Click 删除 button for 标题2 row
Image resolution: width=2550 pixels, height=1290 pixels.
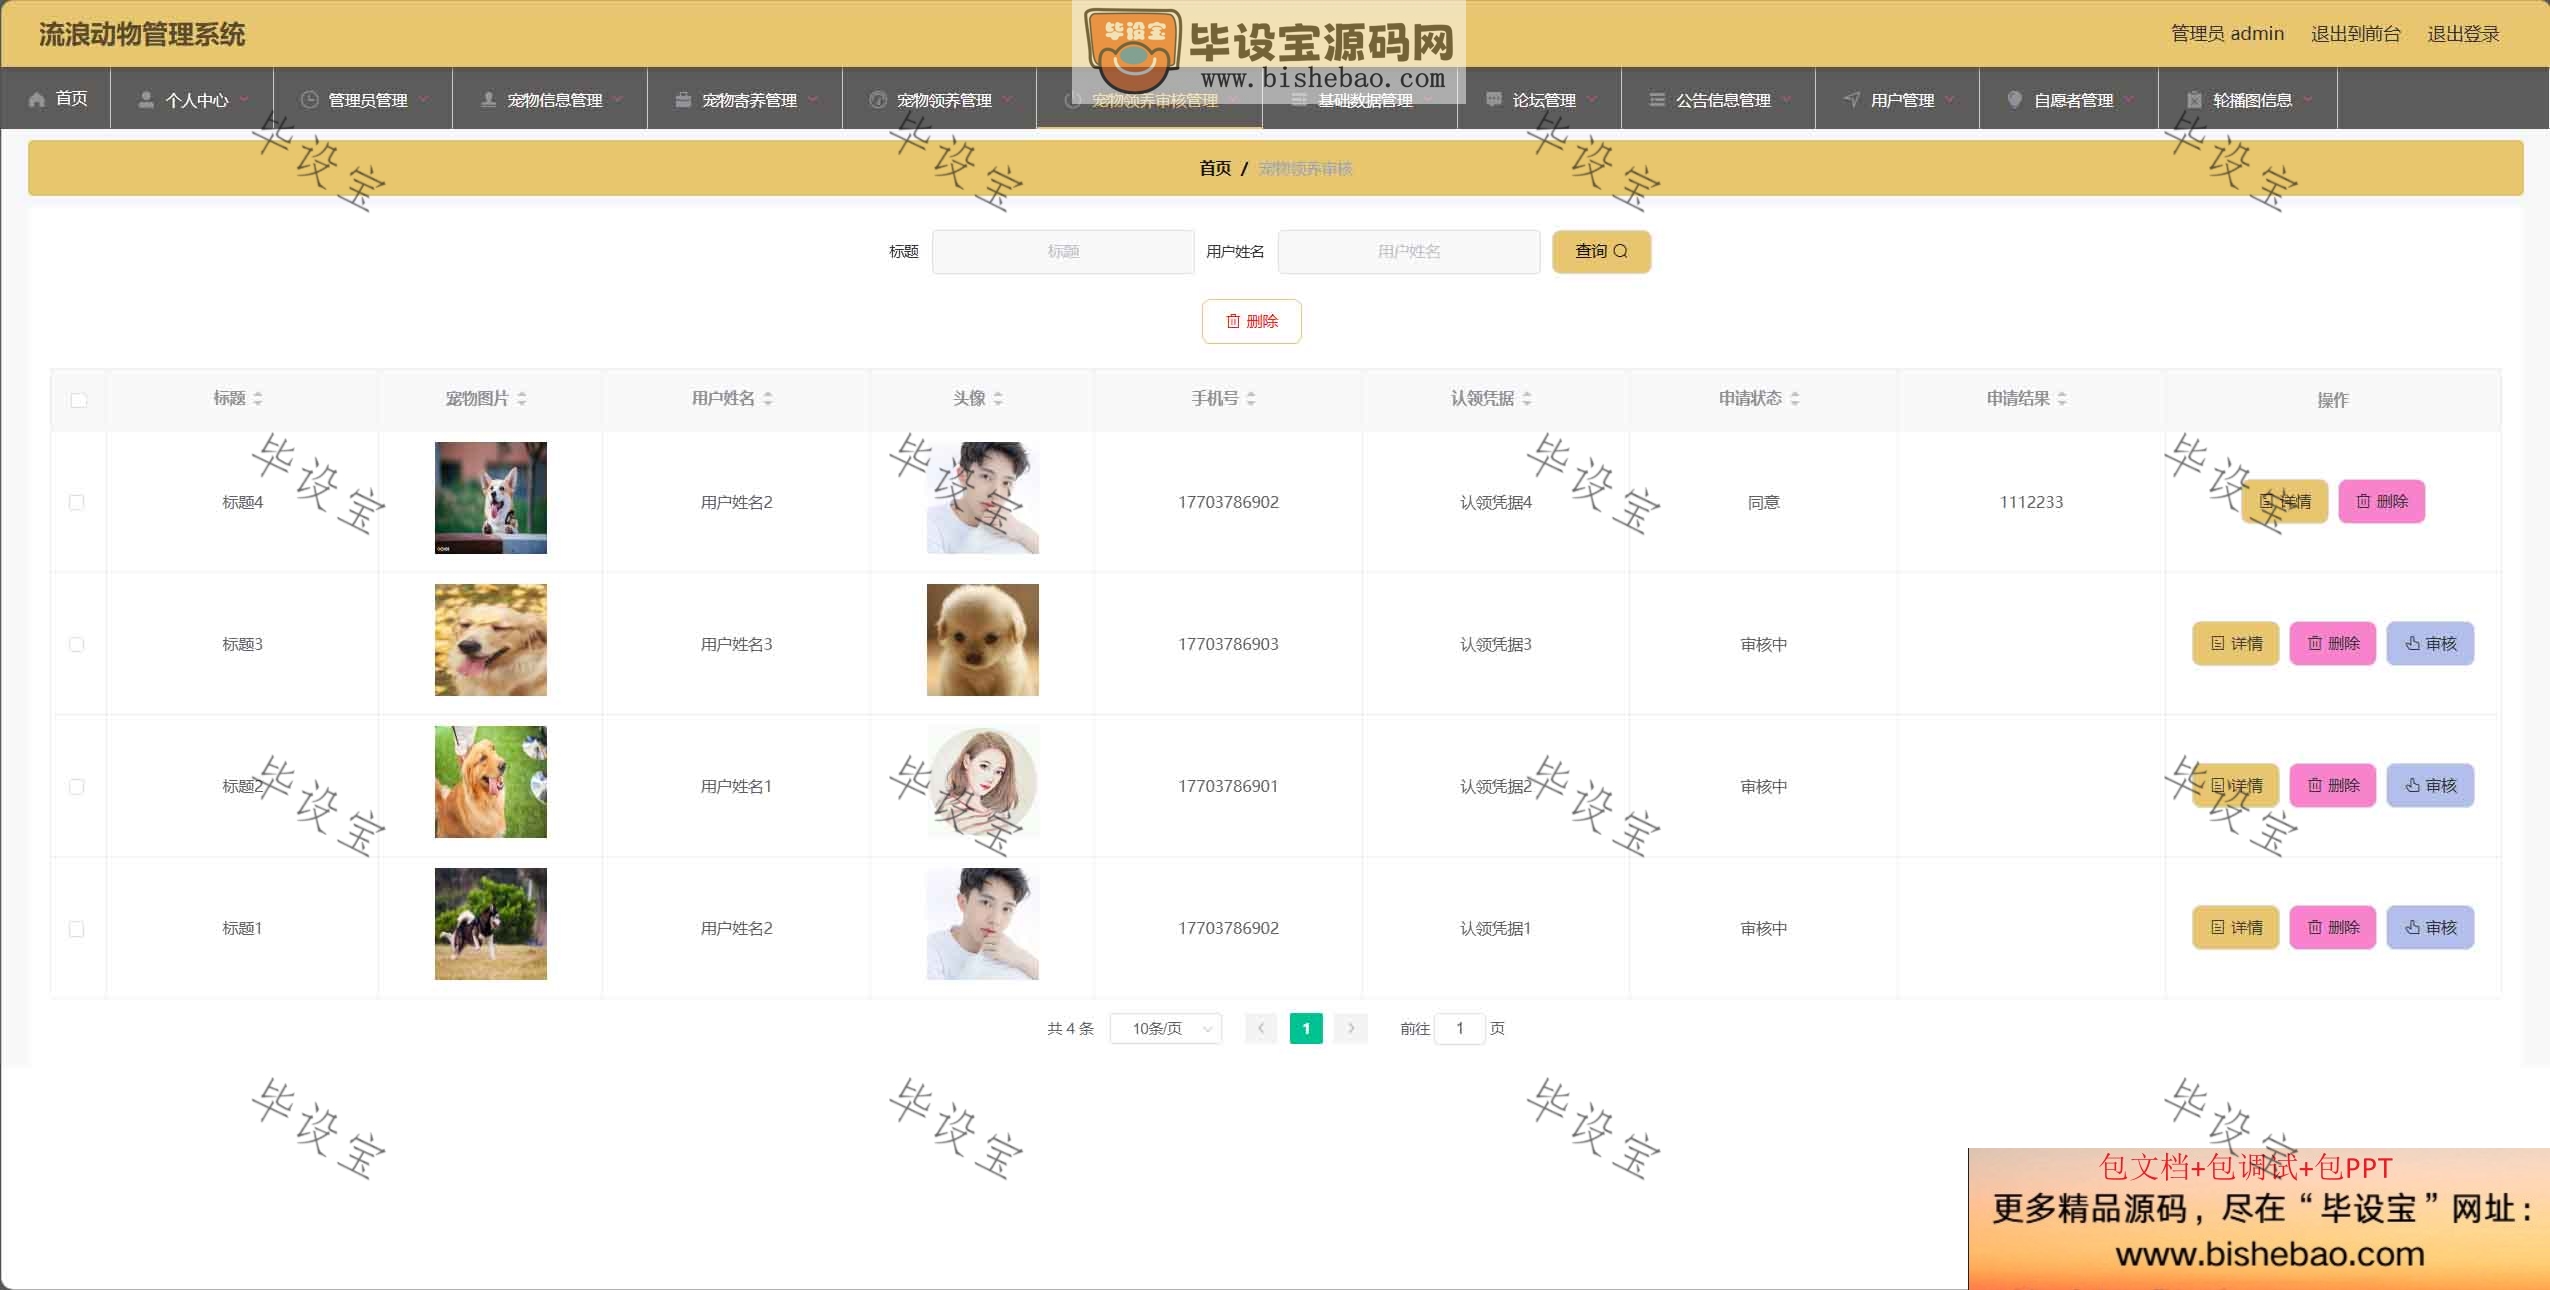2333,785
